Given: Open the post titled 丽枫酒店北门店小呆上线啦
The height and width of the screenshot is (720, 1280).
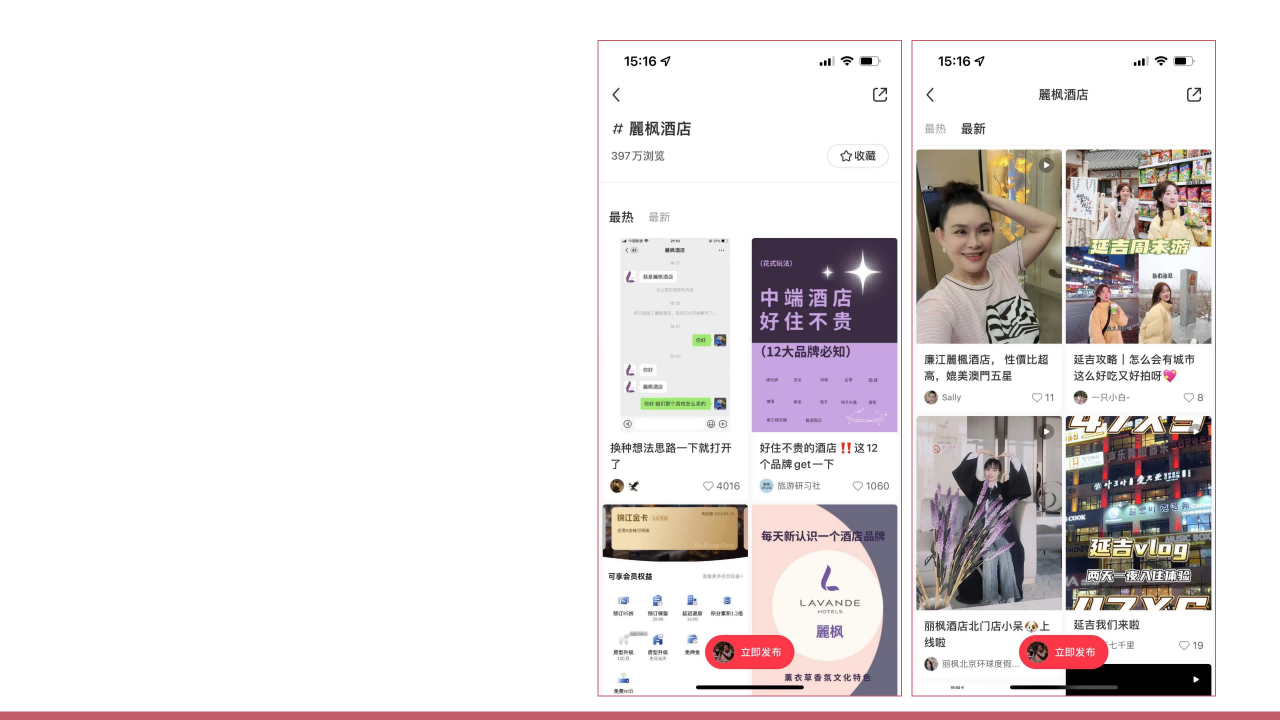Looking at the screenshot, I should pyautogui.click(x=986, y=634).
